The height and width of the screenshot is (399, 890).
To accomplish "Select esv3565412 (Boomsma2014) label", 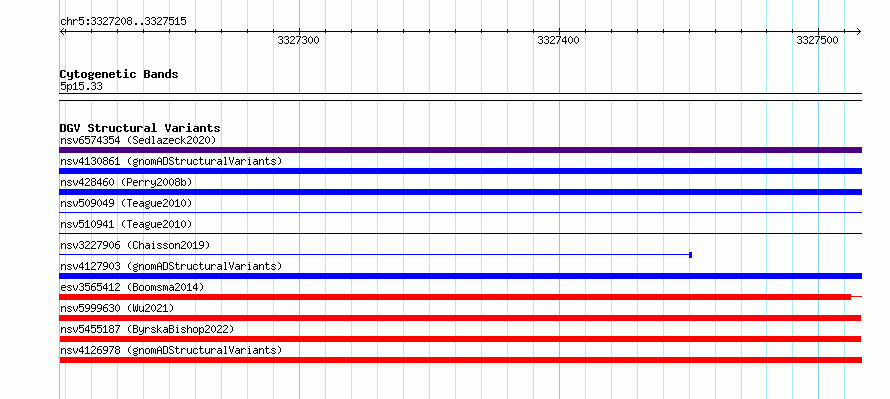I will (x=132, y=287).
